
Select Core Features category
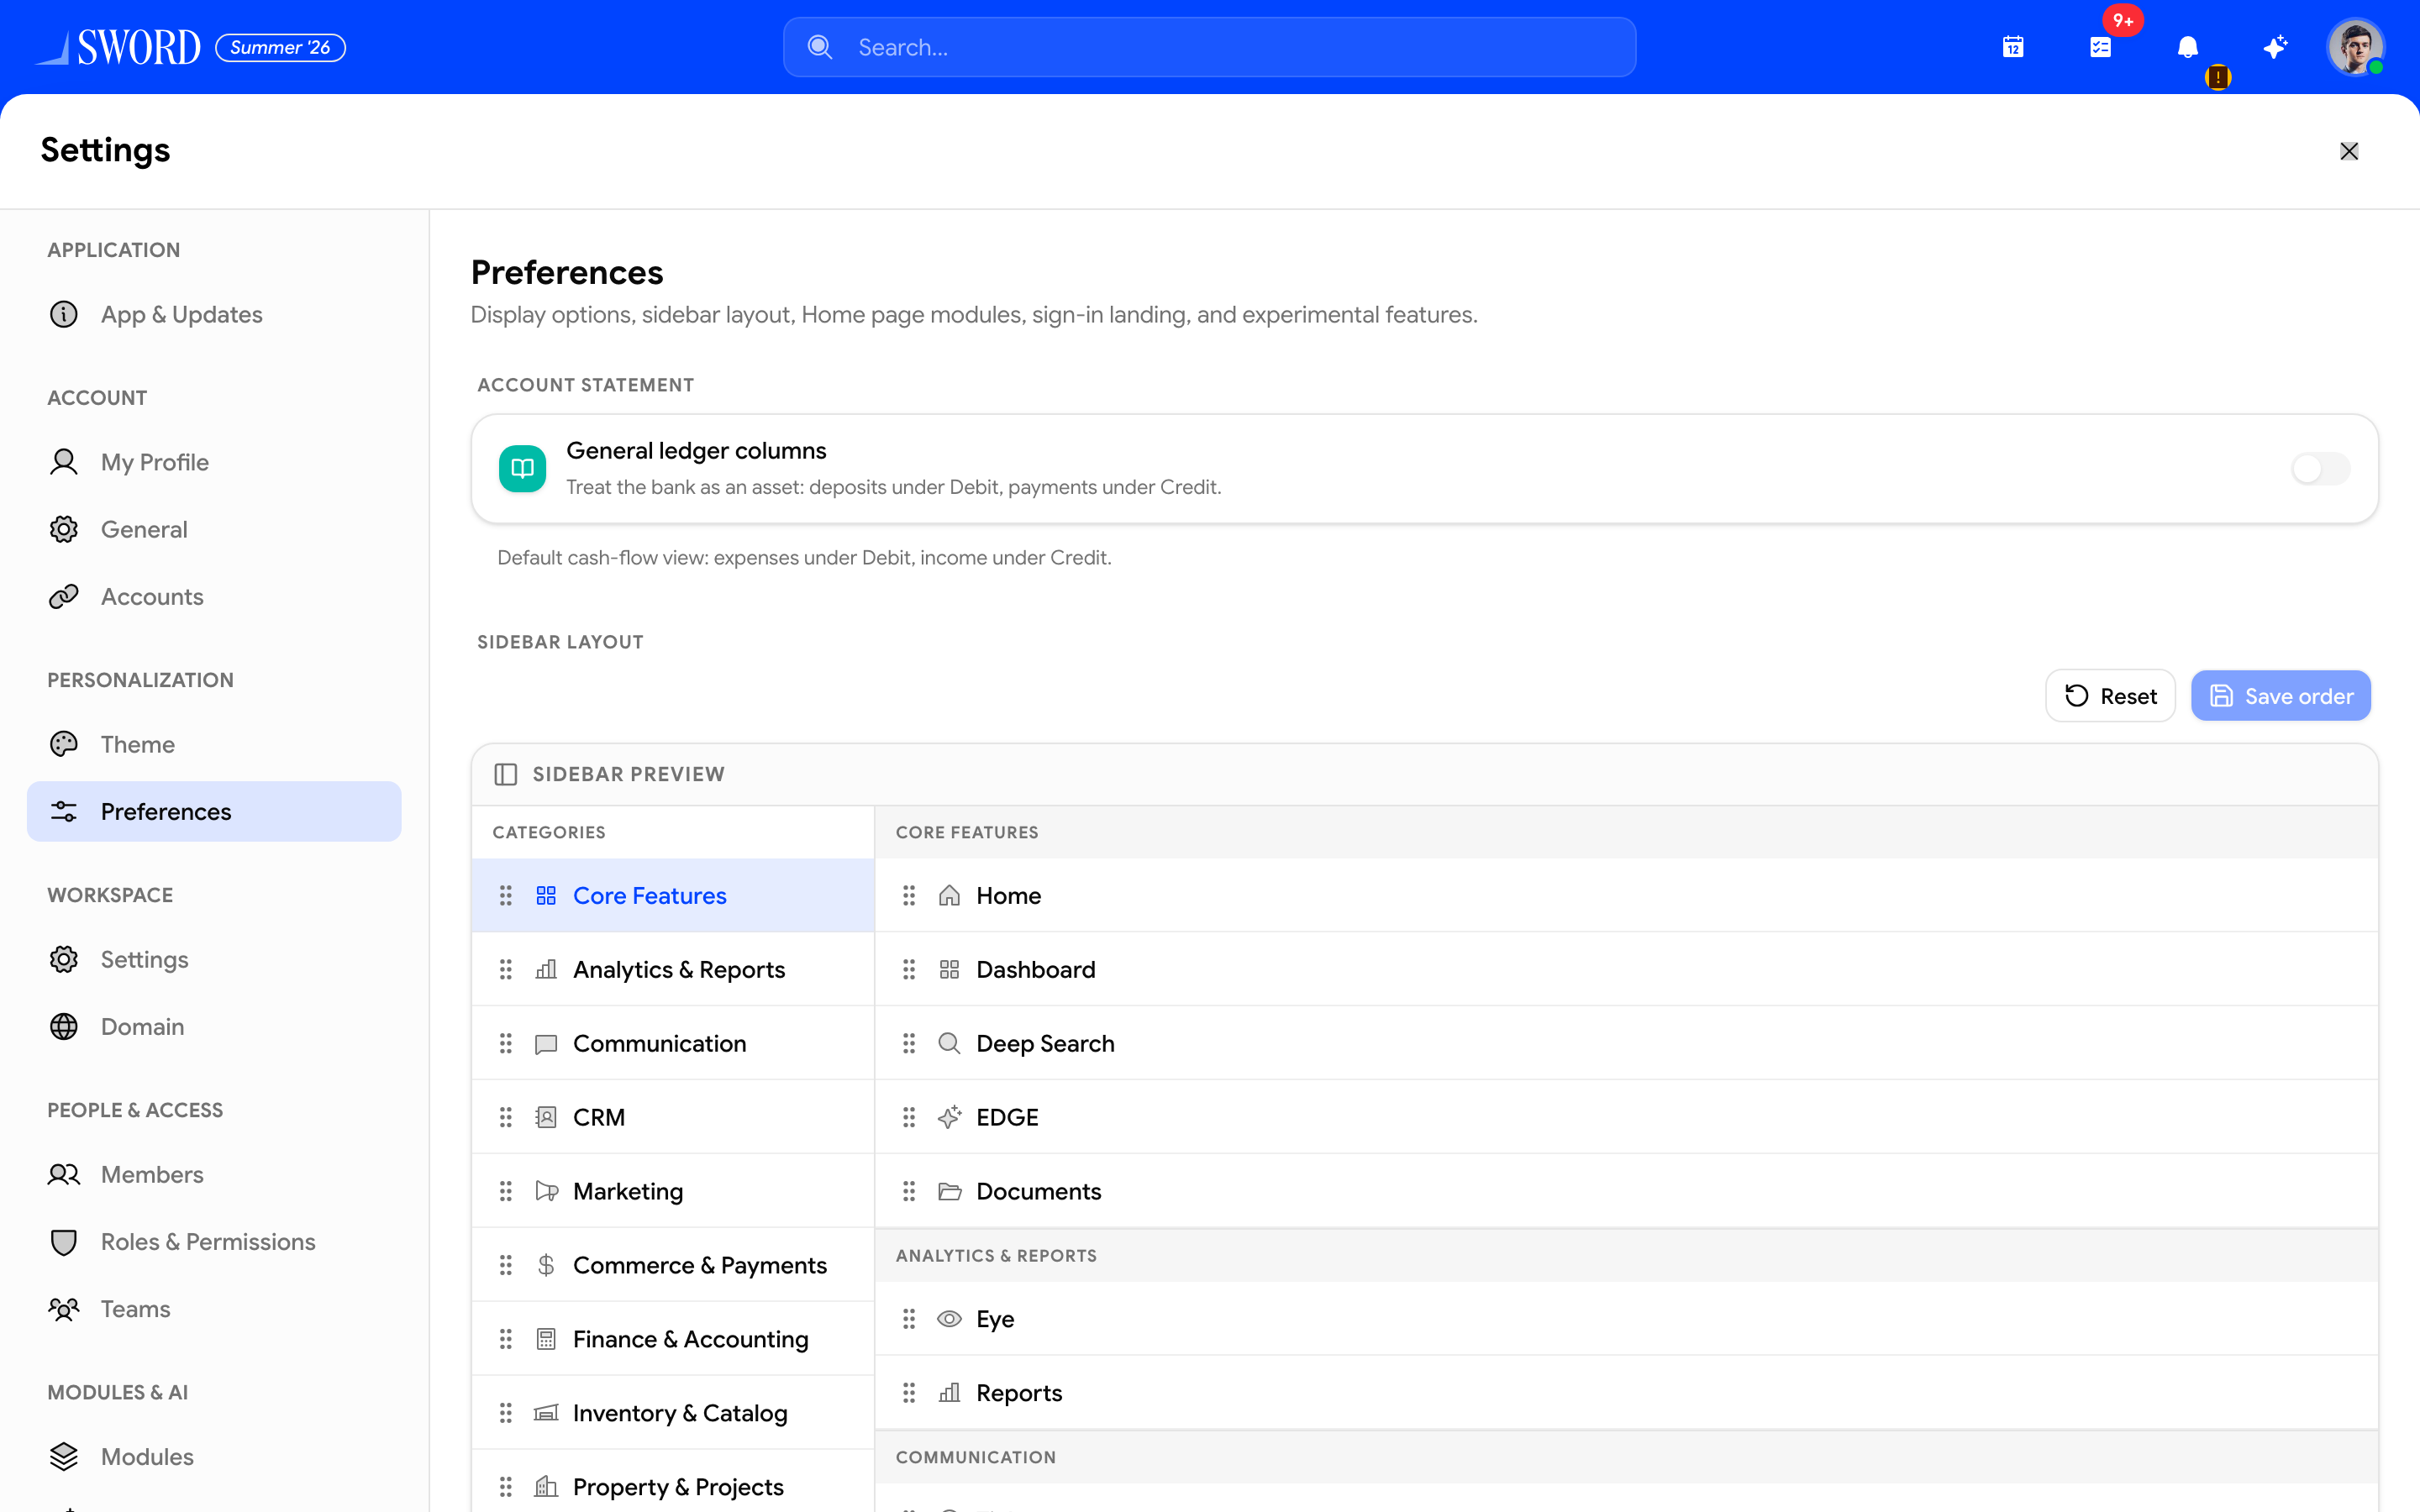(x=673, y=895)
